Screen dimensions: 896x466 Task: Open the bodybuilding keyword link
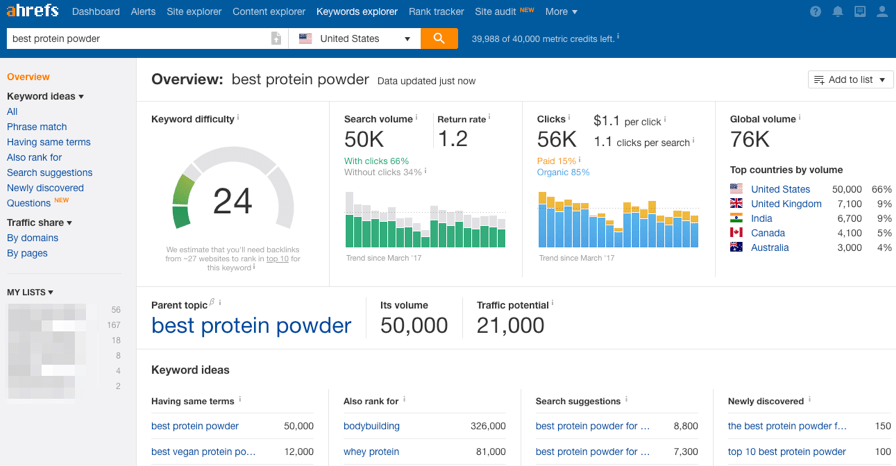pyautogui.click(x=371, y=425)
